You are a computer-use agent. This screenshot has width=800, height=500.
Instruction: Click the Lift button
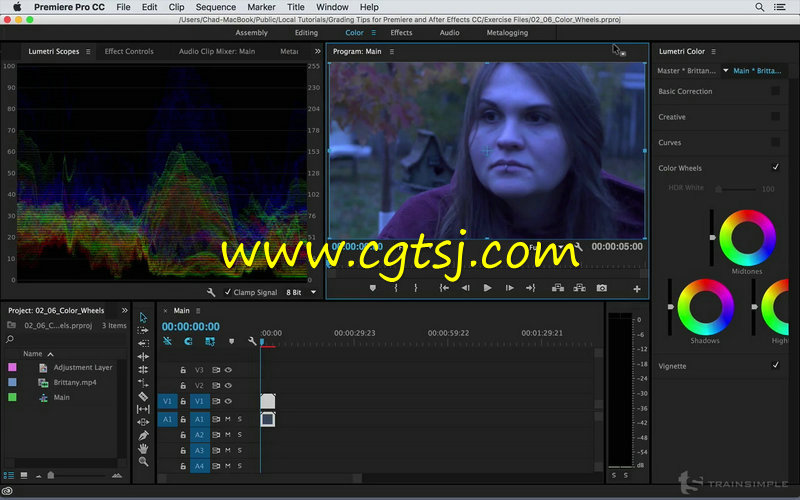click(558, 288)
